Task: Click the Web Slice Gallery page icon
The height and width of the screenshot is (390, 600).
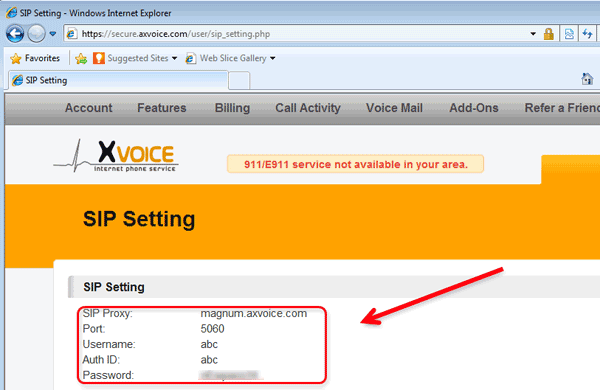Action: (191, 59)
